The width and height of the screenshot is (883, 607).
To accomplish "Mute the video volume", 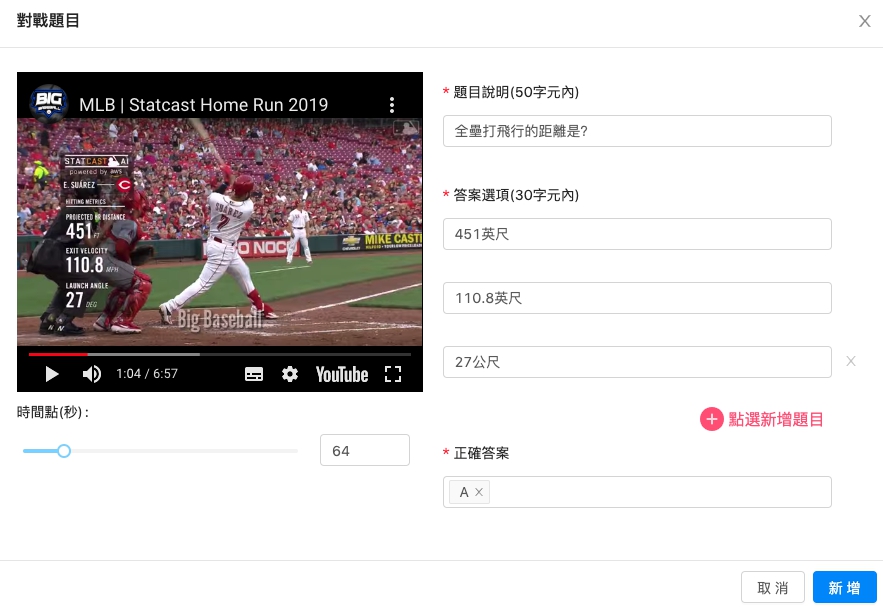I will pyautogui.click(x=92, y=374).
